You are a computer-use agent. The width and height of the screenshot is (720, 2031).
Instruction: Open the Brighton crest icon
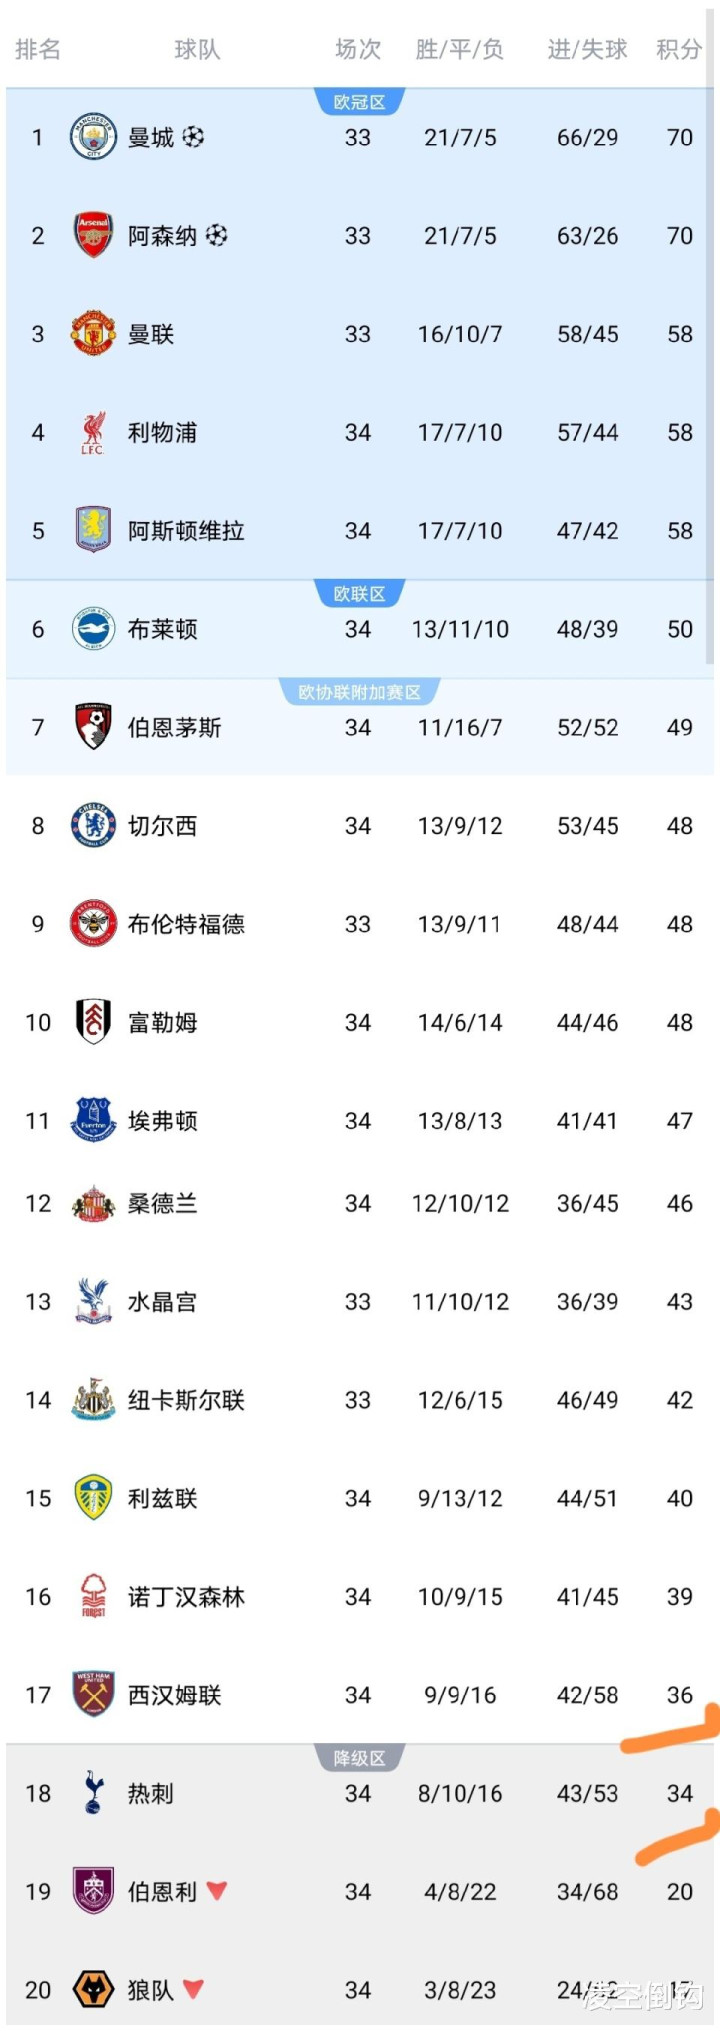tap(93, 628)
